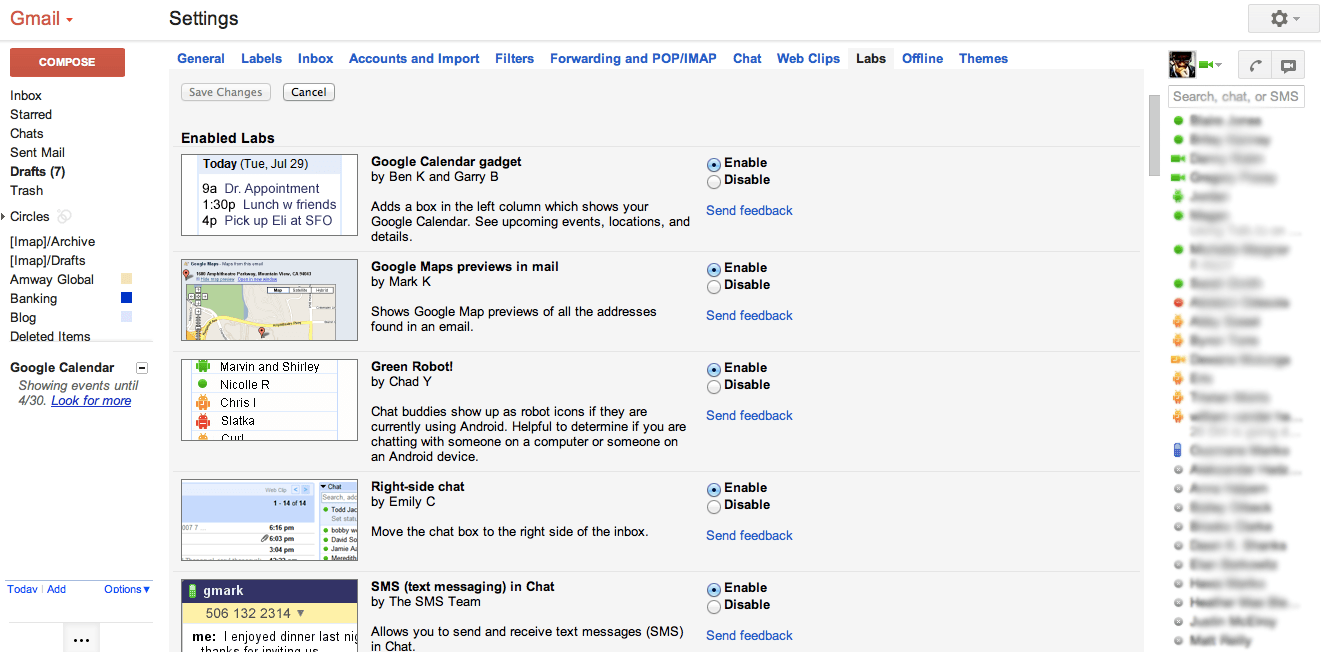This screenshot has width=1321, height=652.
Task: Click the Banking label blue color swatch
Action: click(x=126, y=298)
